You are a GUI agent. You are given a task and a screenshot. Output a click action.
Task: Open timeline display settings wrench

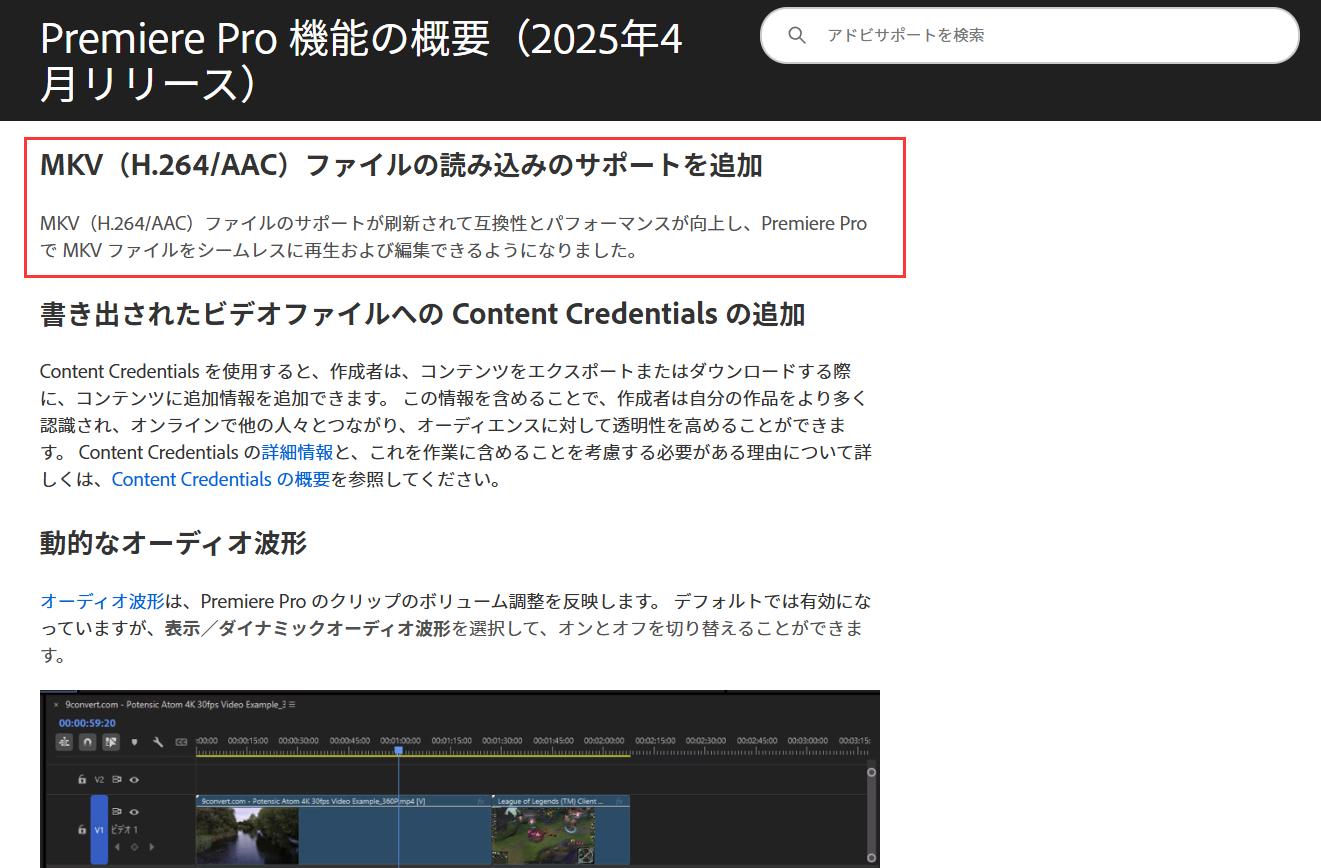(x=158, y=742)
